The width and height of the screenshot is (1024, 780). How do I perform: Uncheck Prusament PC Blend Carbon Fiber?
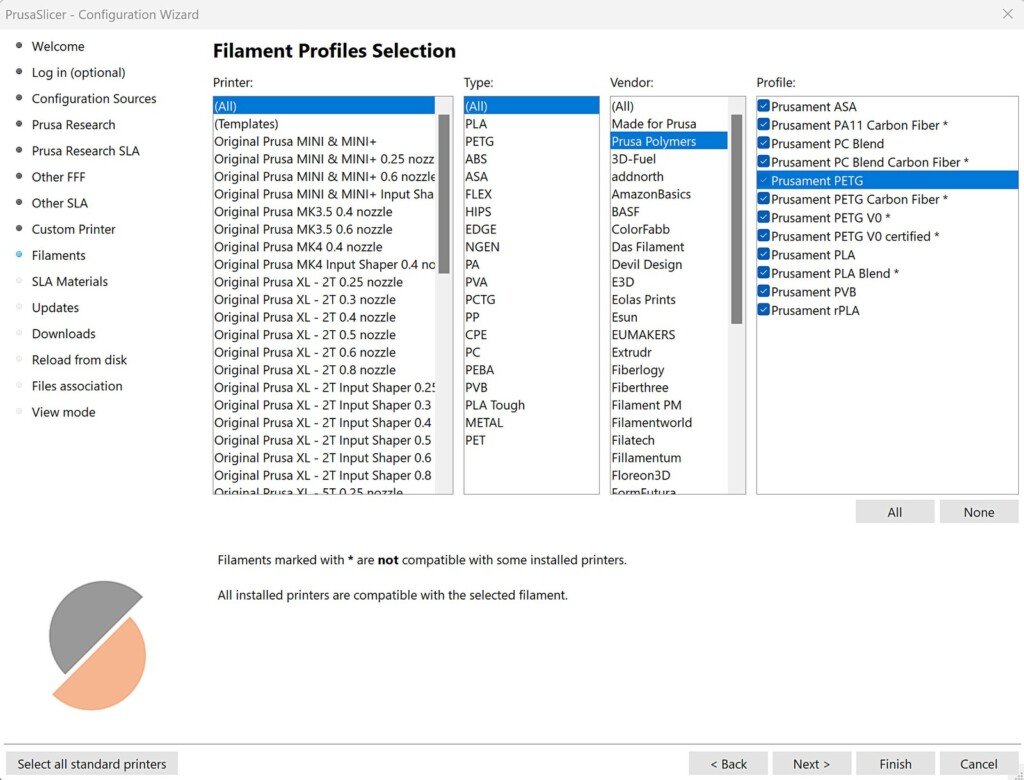click(x=763, y=161)
